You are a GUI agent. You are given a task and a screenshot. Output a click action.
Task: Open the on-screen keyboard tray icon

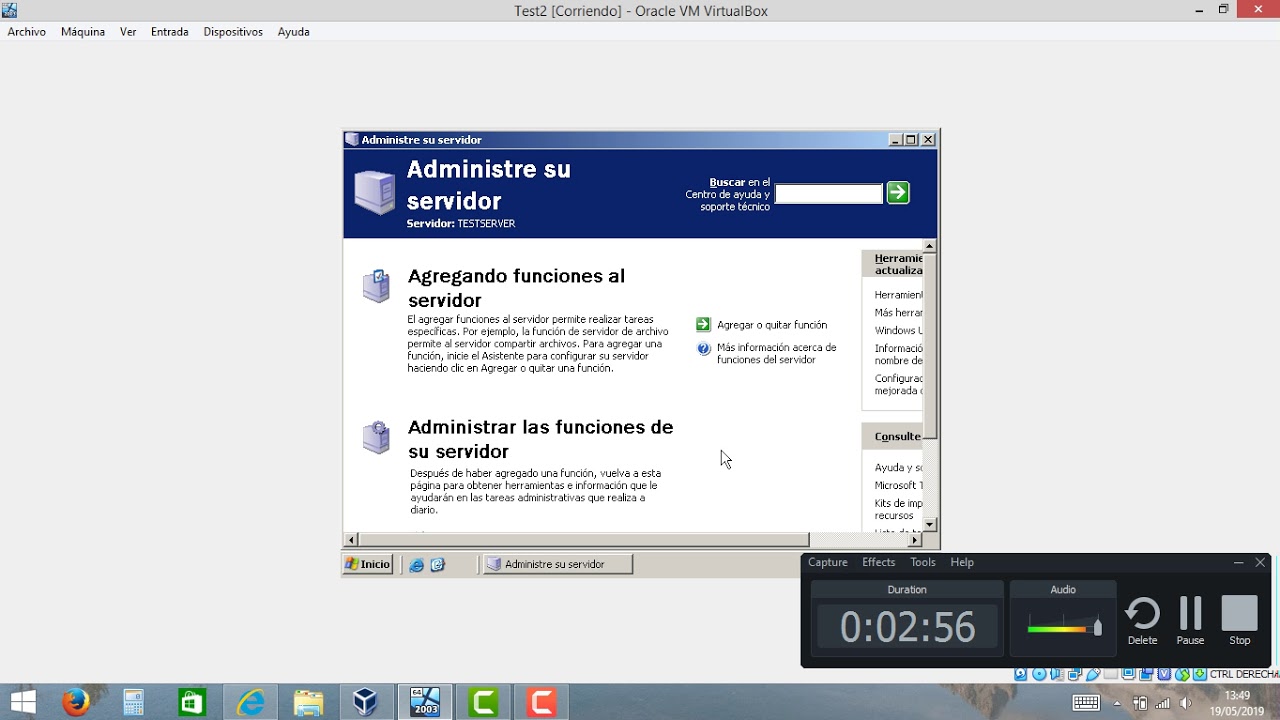click(x=1087, y=703)
